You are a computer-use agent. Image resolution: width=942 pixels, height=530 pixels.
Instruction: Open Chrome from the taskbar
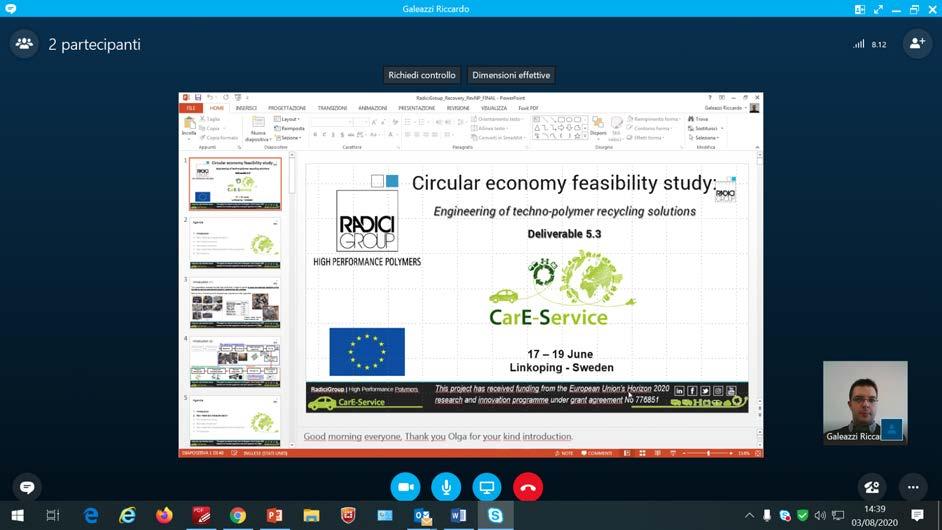coord(238,516)
